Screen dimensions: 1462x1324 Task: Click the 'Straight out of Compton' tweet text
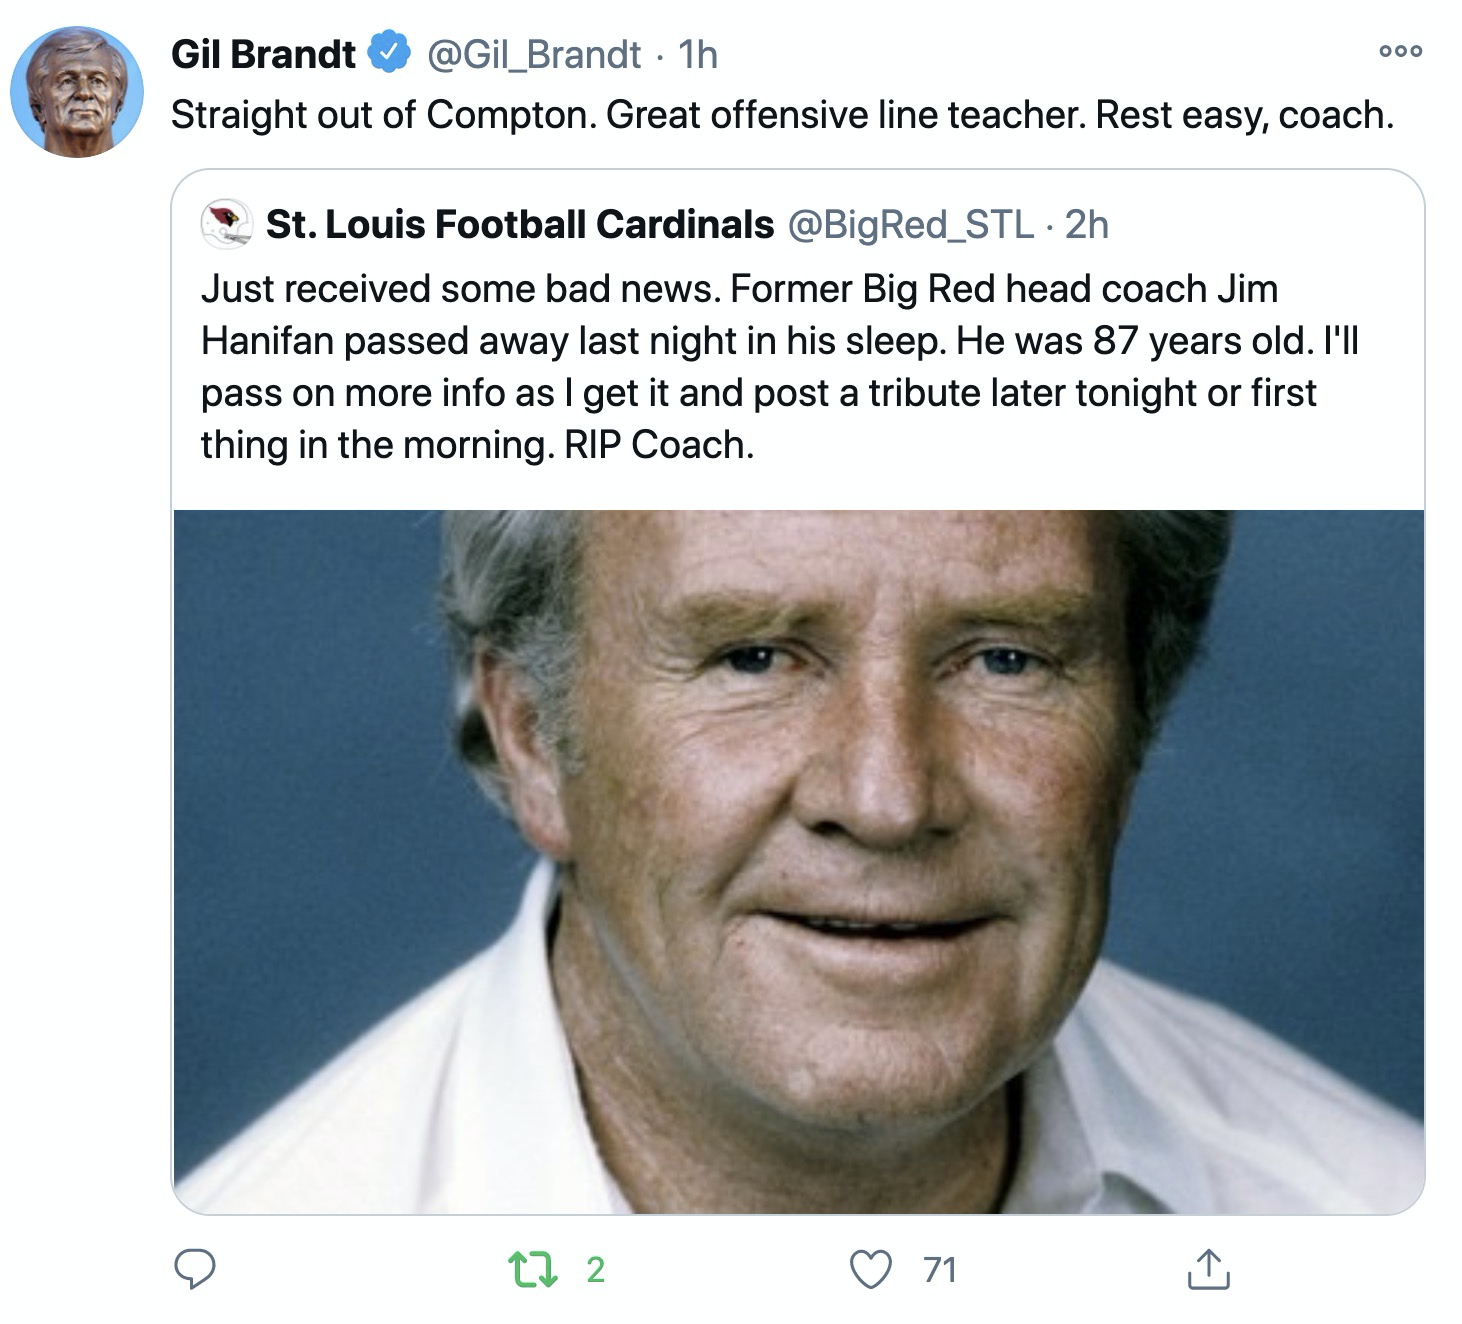pos(781,115)
